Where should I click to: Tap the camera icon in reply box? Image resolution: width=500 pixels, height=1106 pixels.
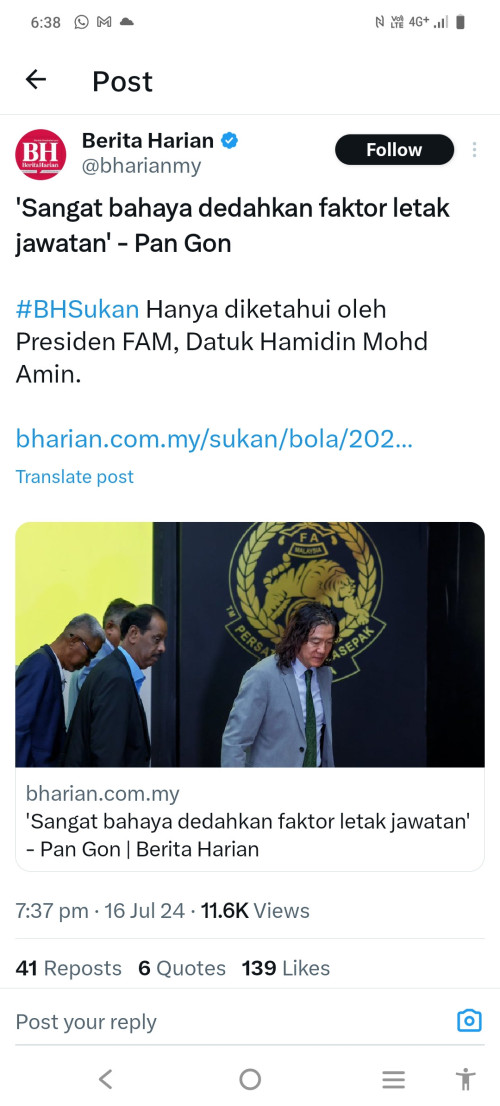coord(469,1021)
